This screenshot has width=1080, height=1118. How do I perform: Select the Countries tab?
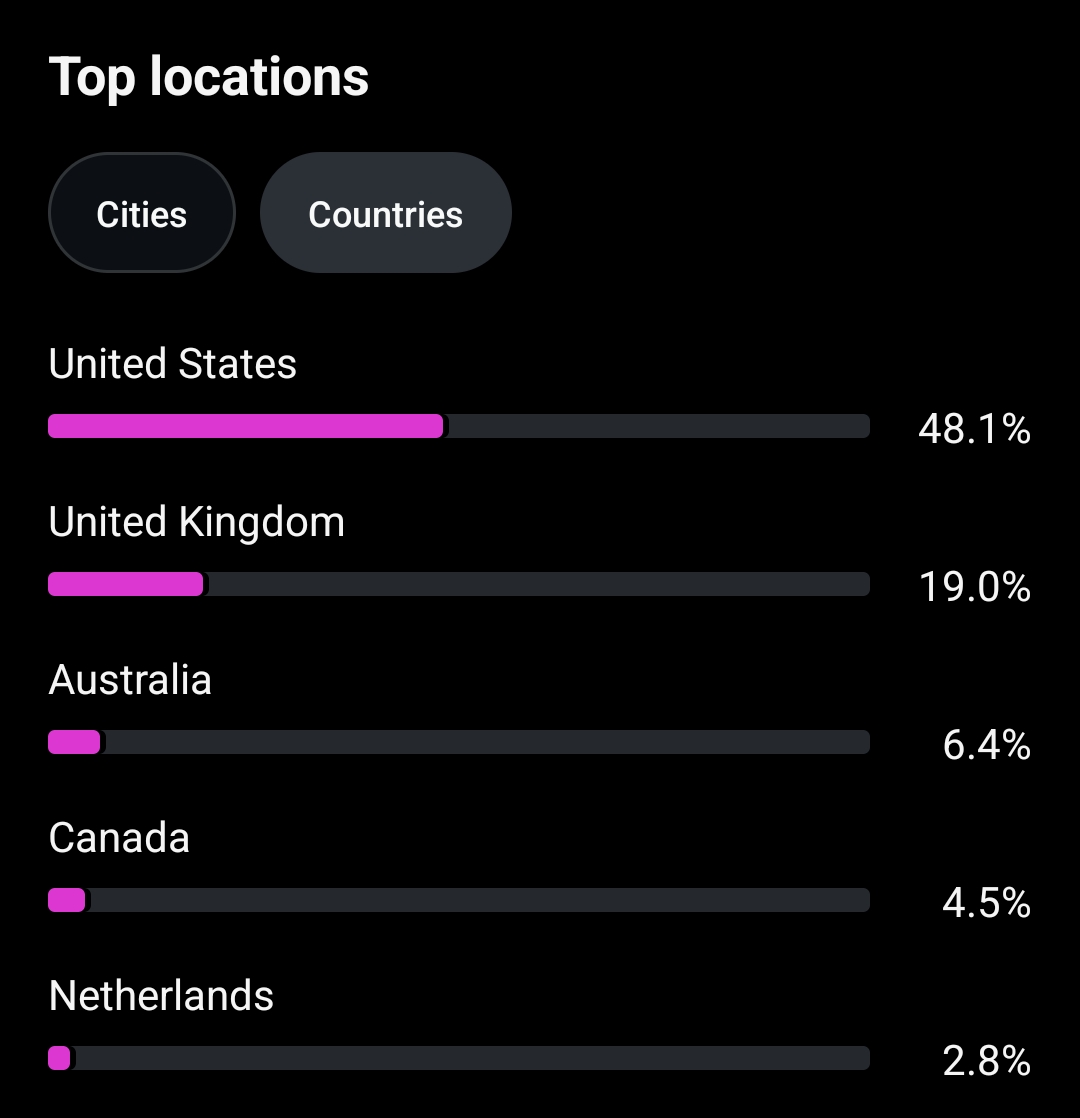click(385, 213)
